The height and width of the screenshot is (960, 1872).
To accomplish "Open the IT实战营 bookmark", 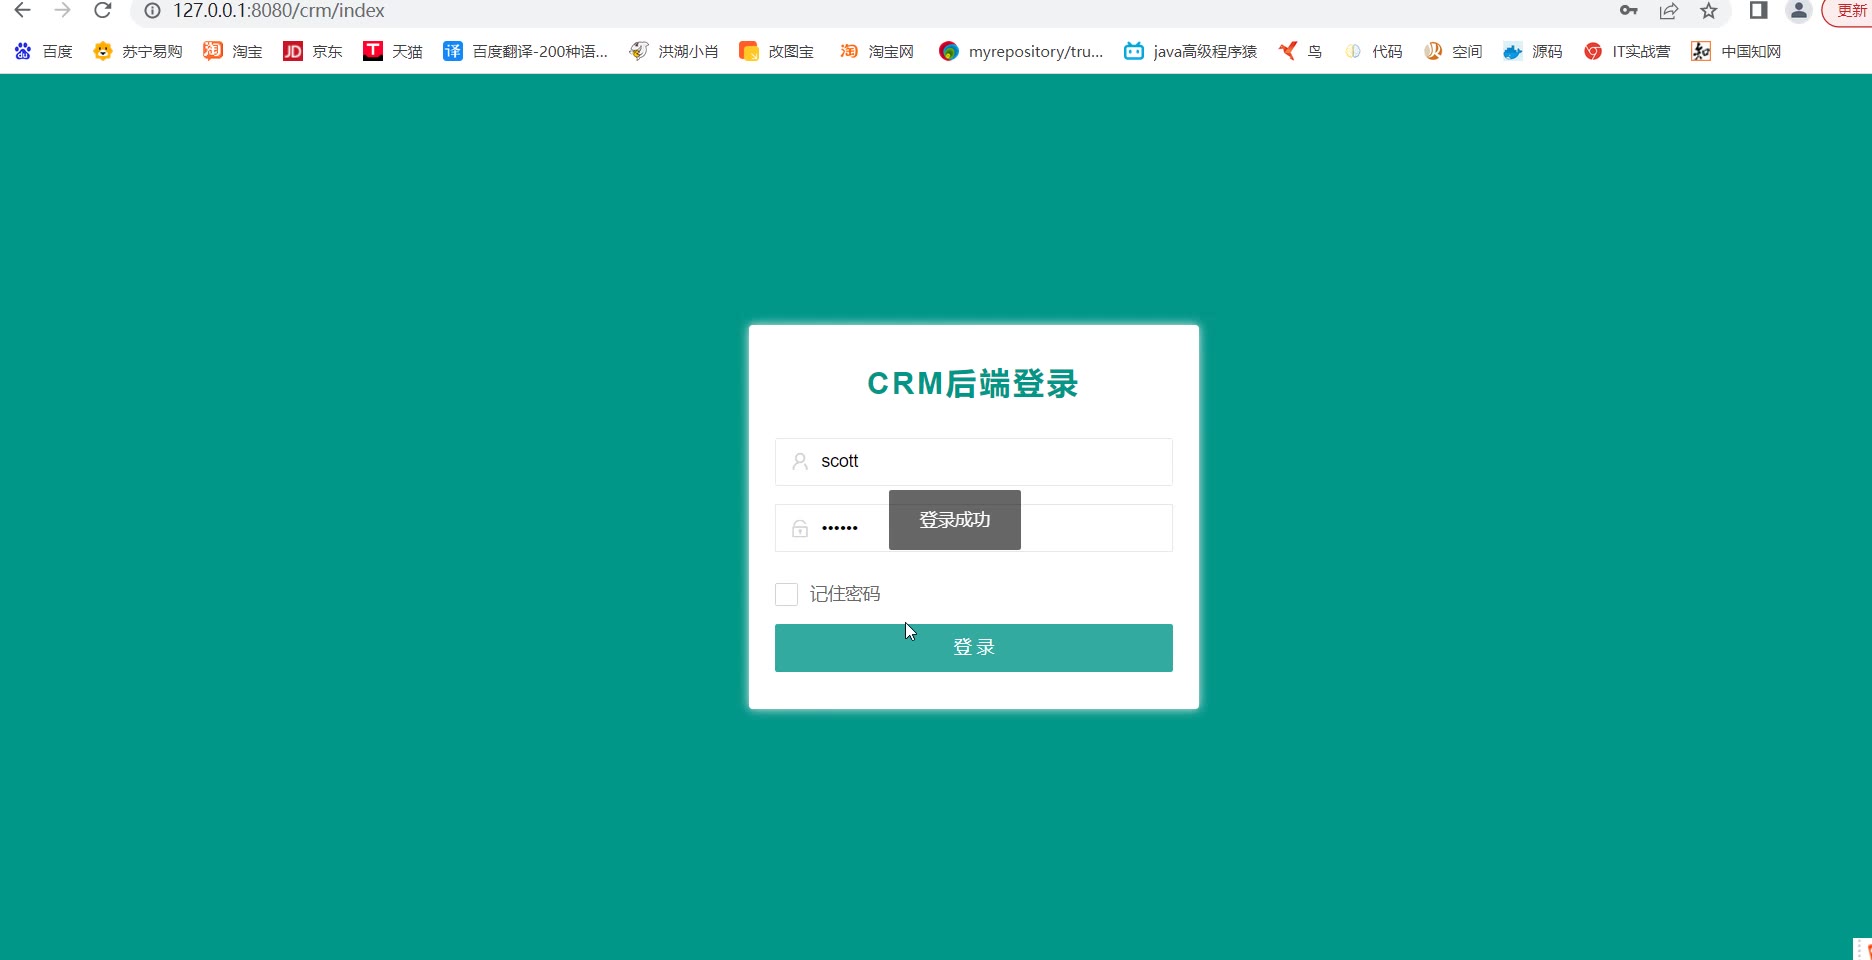I will pyautogui.click(x=1627, y=51).
